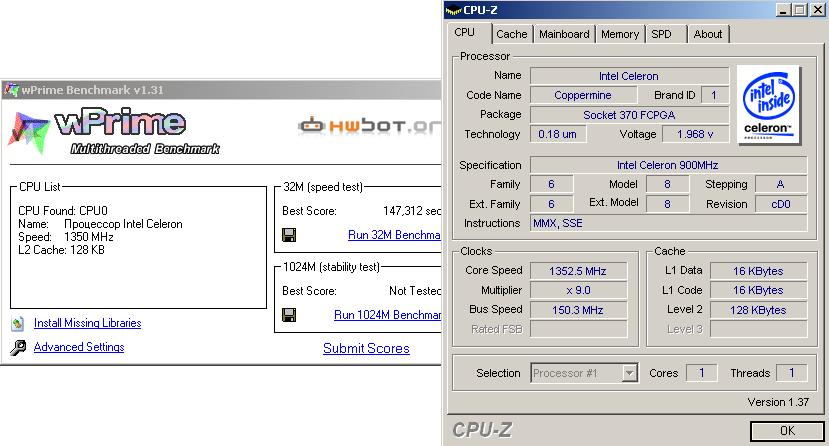
Task: Click the L1 Code 16 KBytes value
Action: pos(758,290)
